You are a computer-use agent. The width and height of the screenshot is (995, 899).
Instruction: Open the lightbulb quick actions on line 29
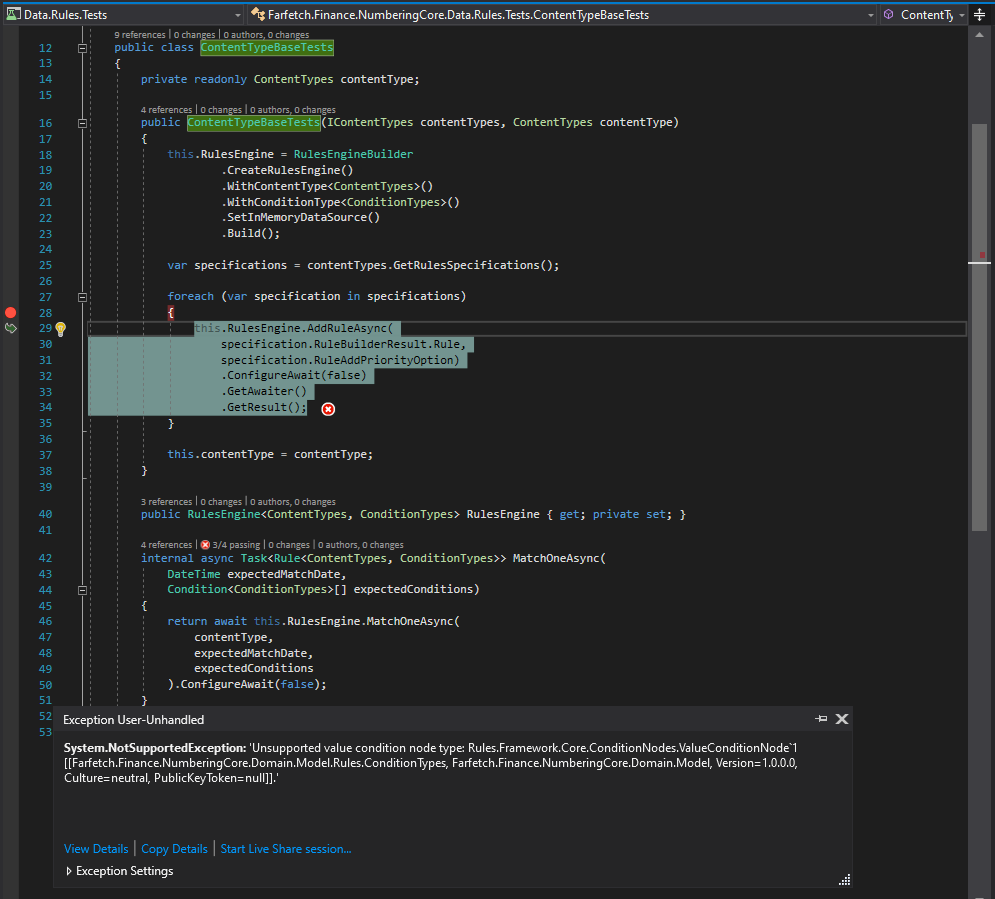(60, 329)
